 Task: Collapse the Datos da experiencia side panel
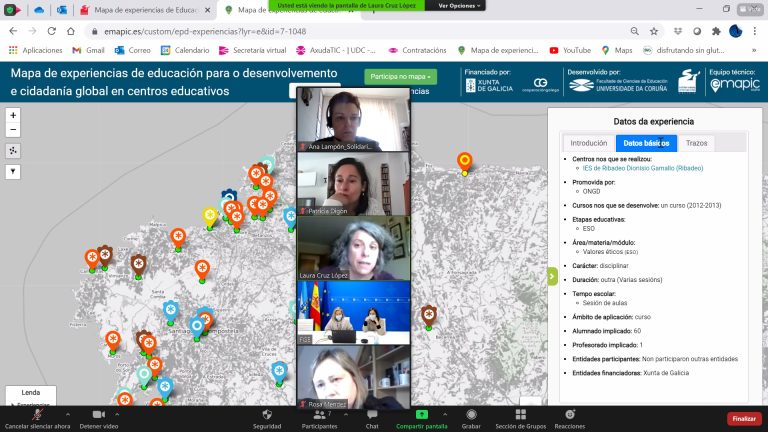[552, 277]
